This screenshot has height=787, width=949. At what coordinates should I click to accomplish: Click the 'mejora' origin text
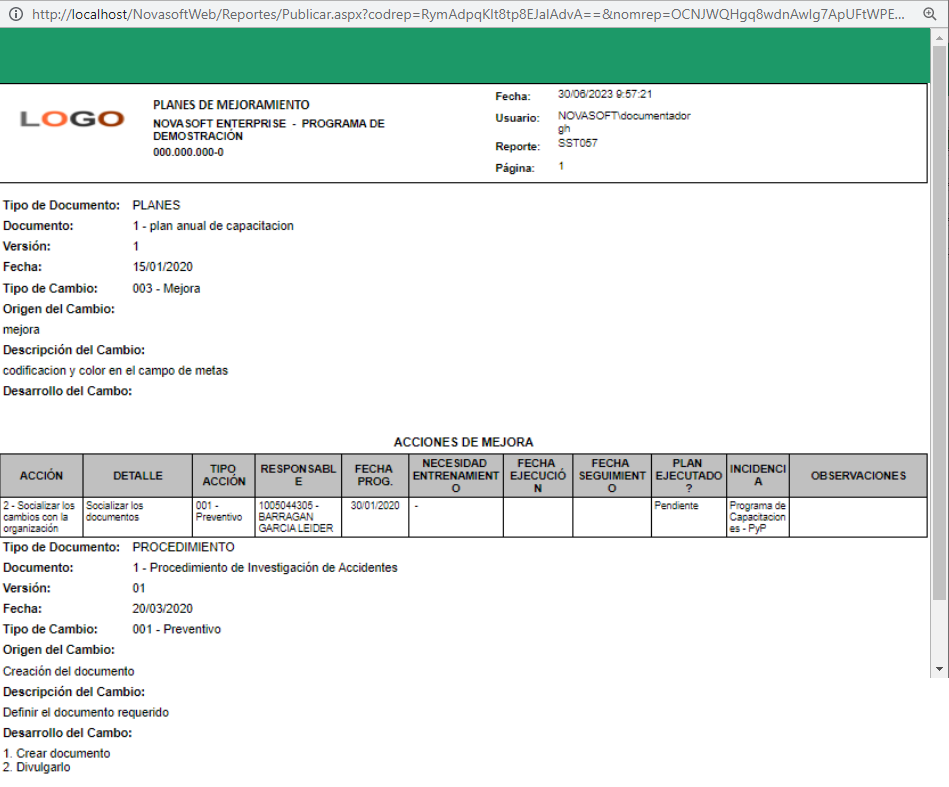pyautogui.click(x=21, y=330)
